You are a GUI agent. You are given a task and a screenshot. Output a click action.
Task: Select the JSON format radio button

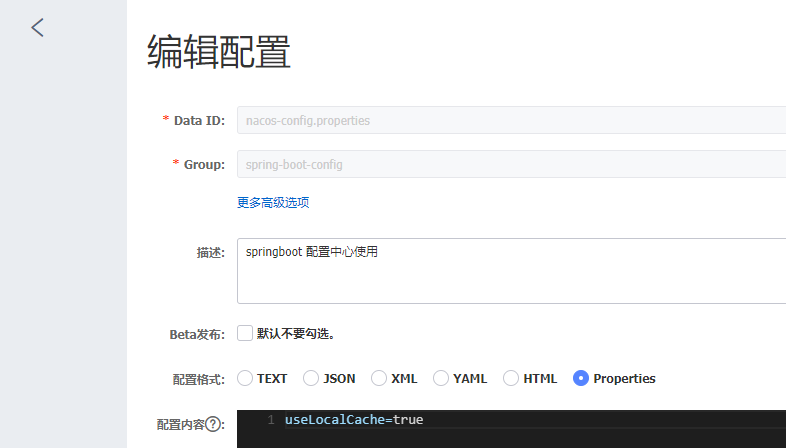[311, 378]
